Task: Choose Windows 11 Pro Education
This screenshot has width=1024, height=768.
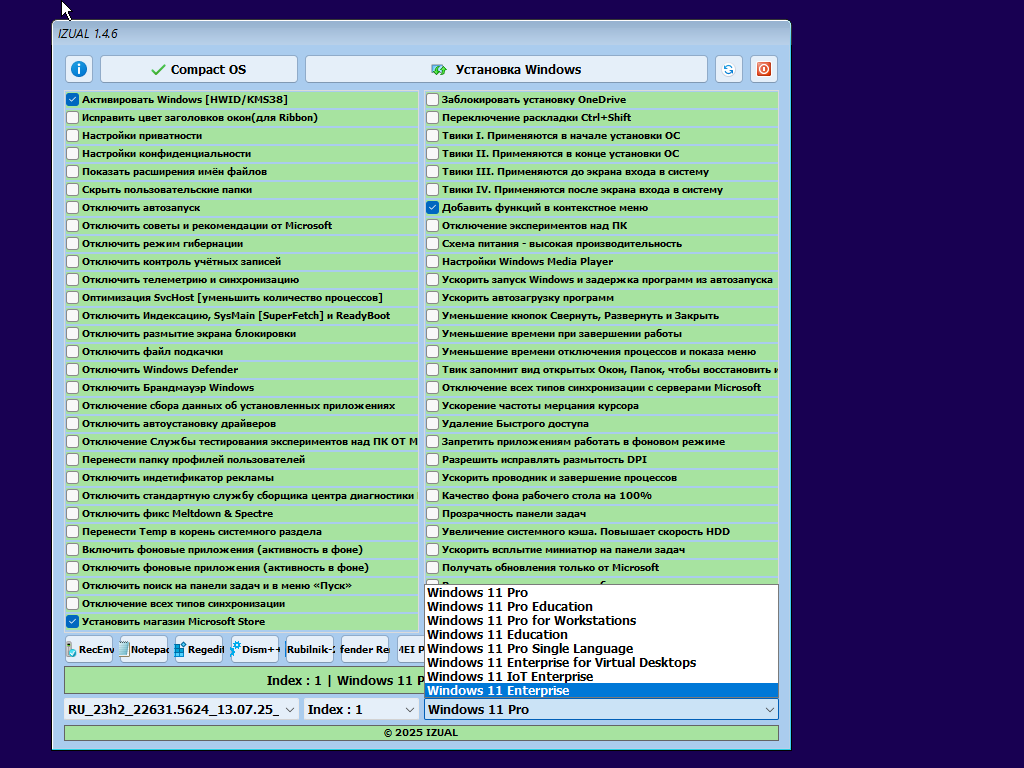Action: click(601, 607)
